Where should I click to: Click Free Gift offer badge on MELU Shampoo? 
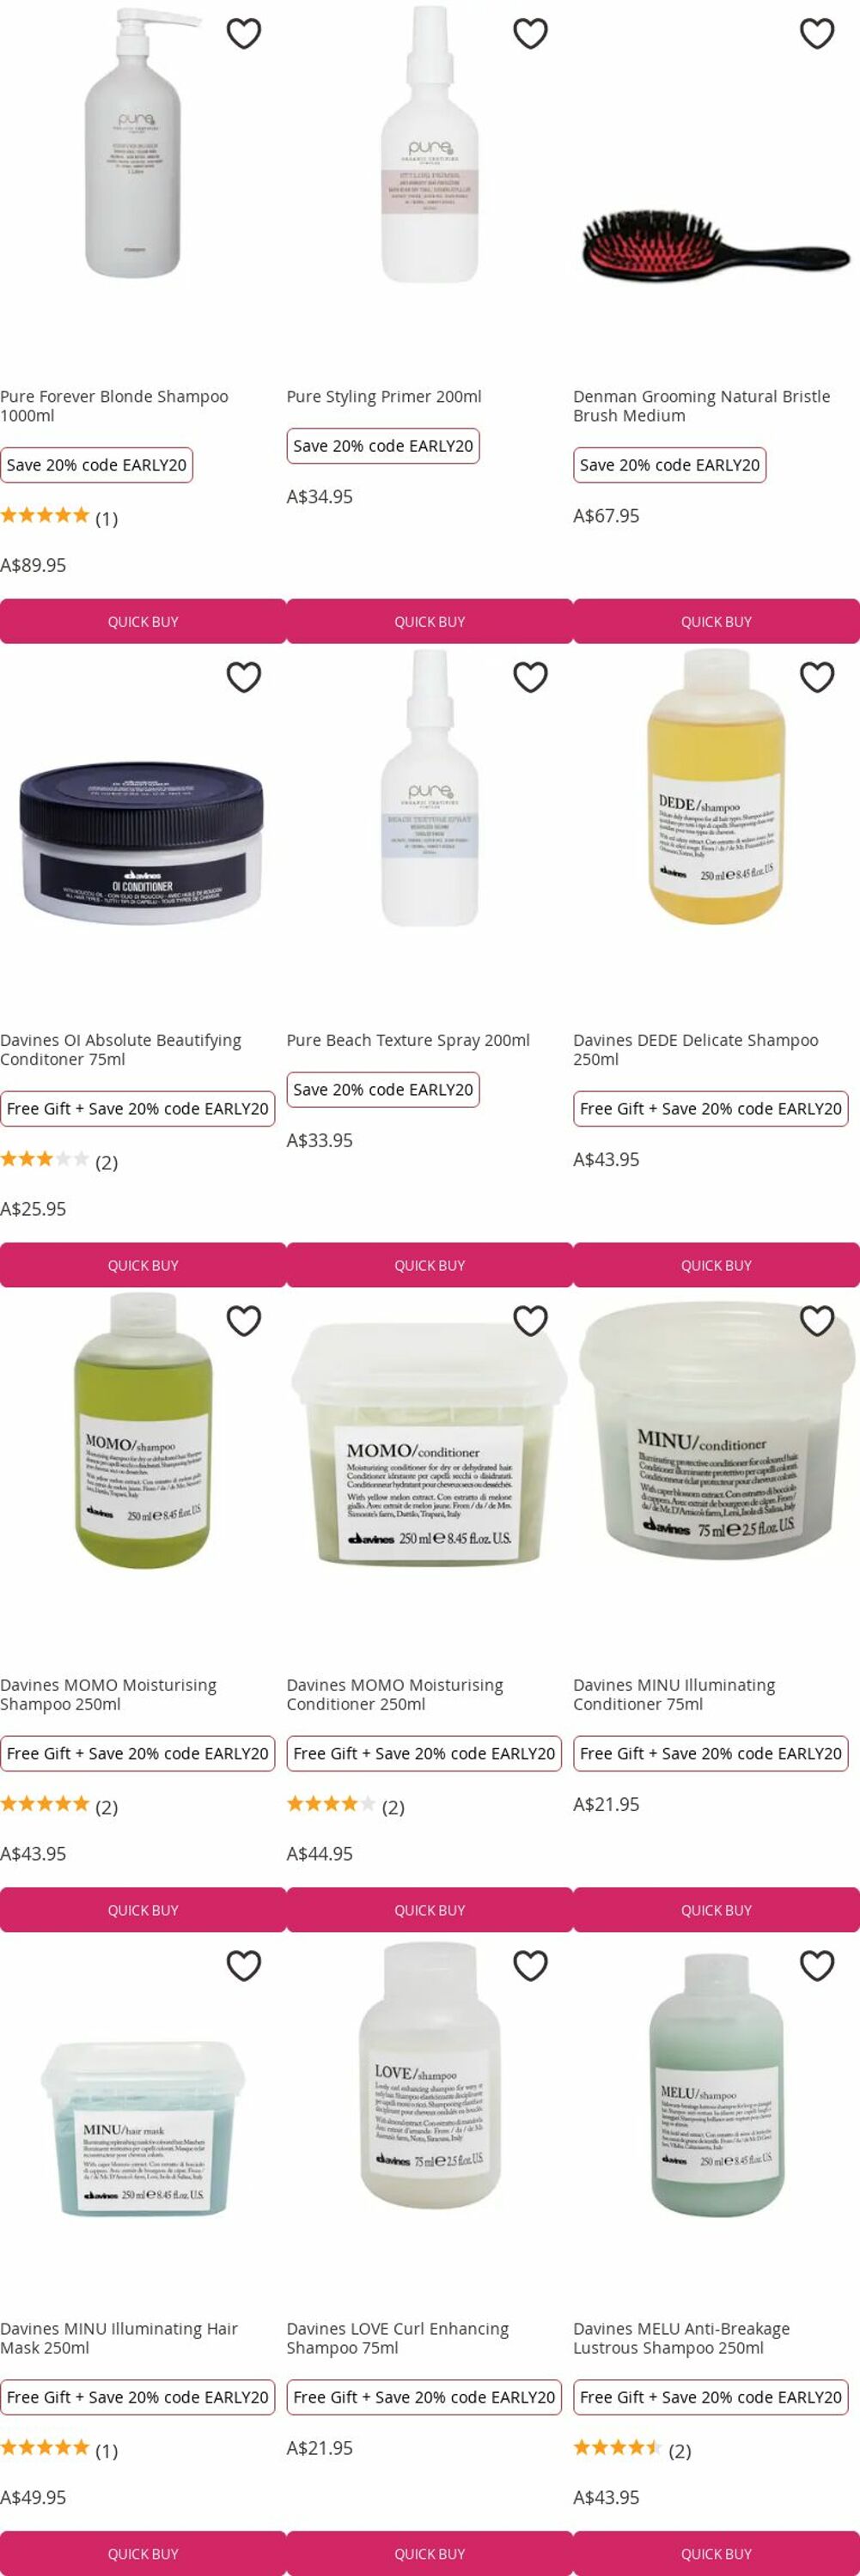point(711,2397)
